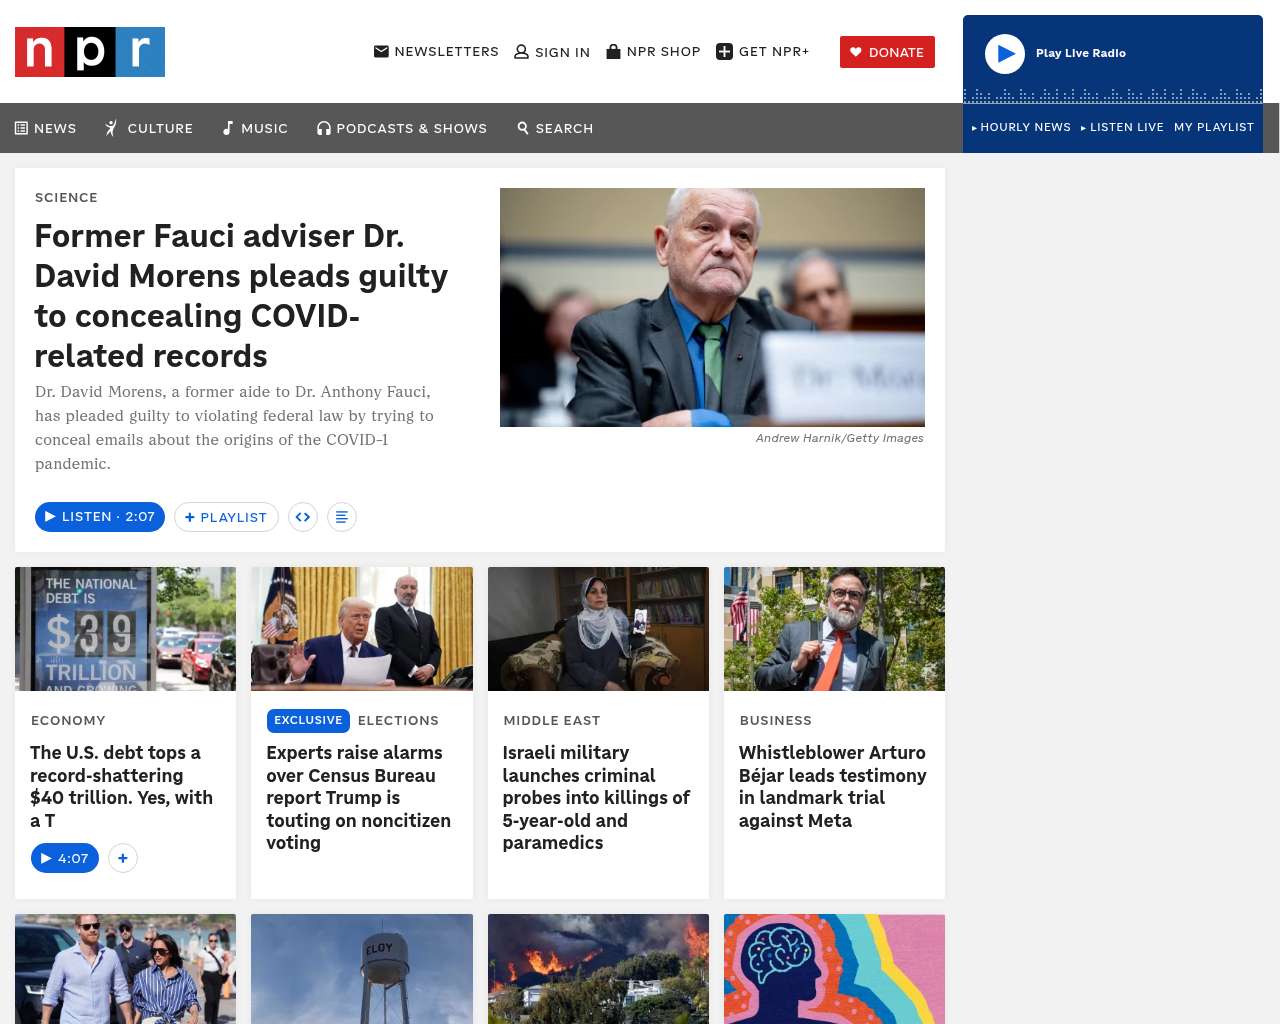This screenshot has height=1024, width=1280.
Task: Open the national debt sign thumbnail
Action: click(126, 629)
